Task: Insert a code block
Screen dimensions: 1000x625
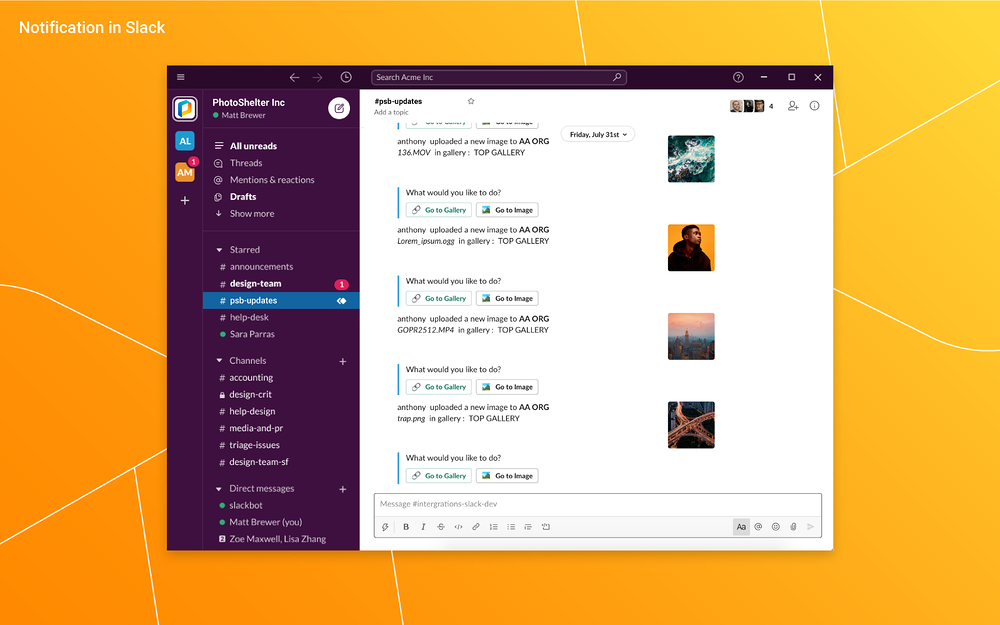Action: click(546, 527)
